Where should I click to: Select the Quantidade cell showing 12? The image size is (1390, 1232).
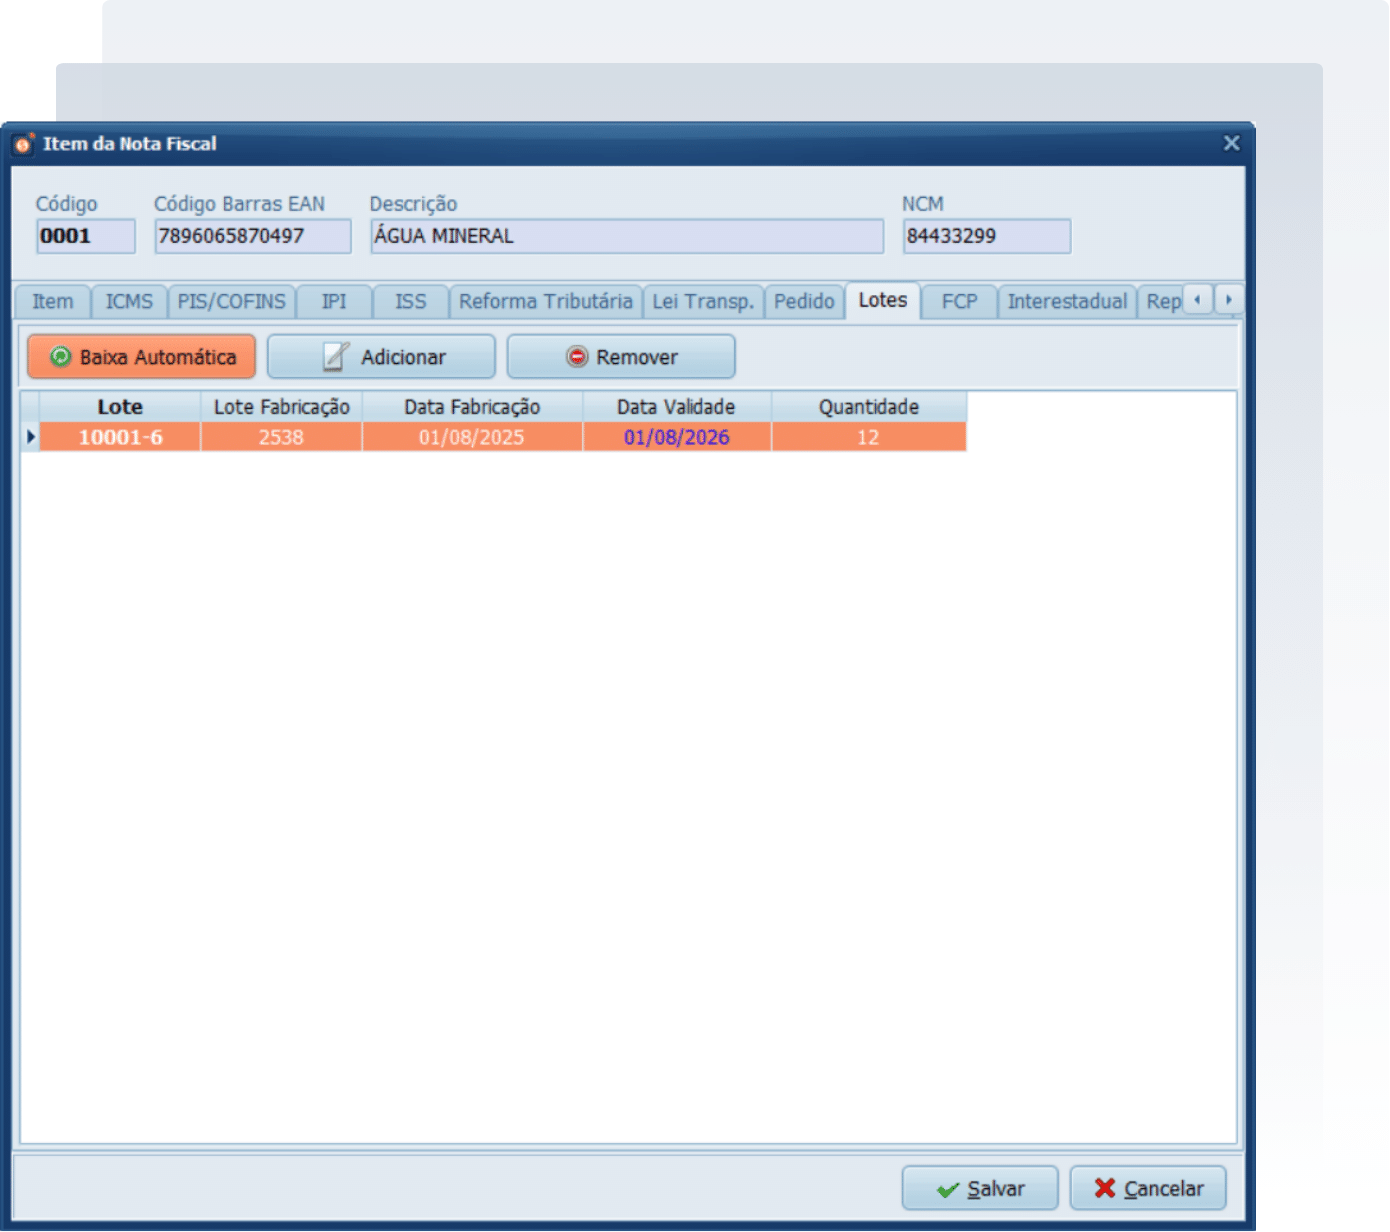click(867, 438)
